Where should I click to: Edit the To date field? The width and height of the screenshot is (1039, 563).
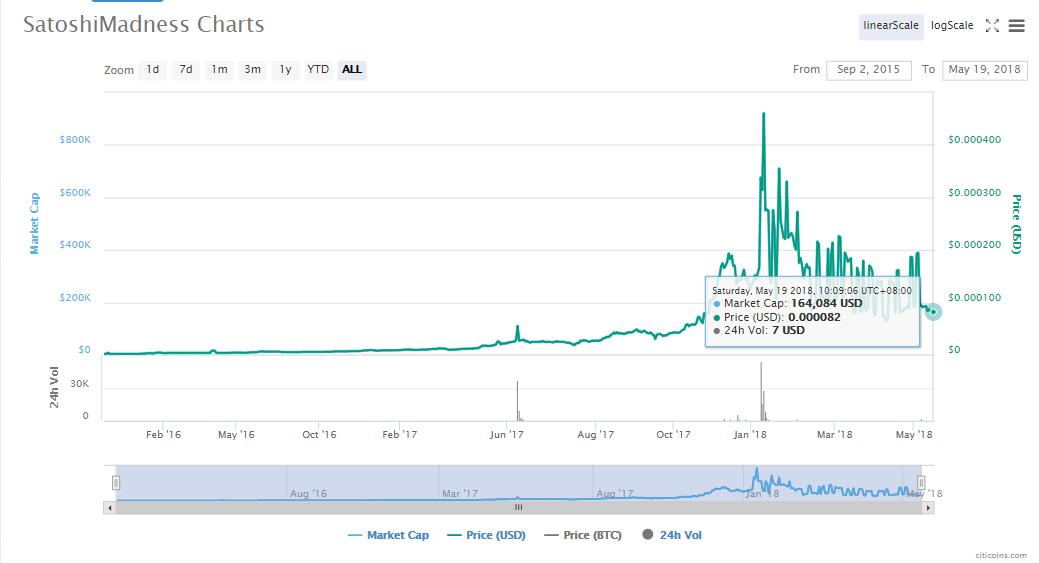(985, 70)
